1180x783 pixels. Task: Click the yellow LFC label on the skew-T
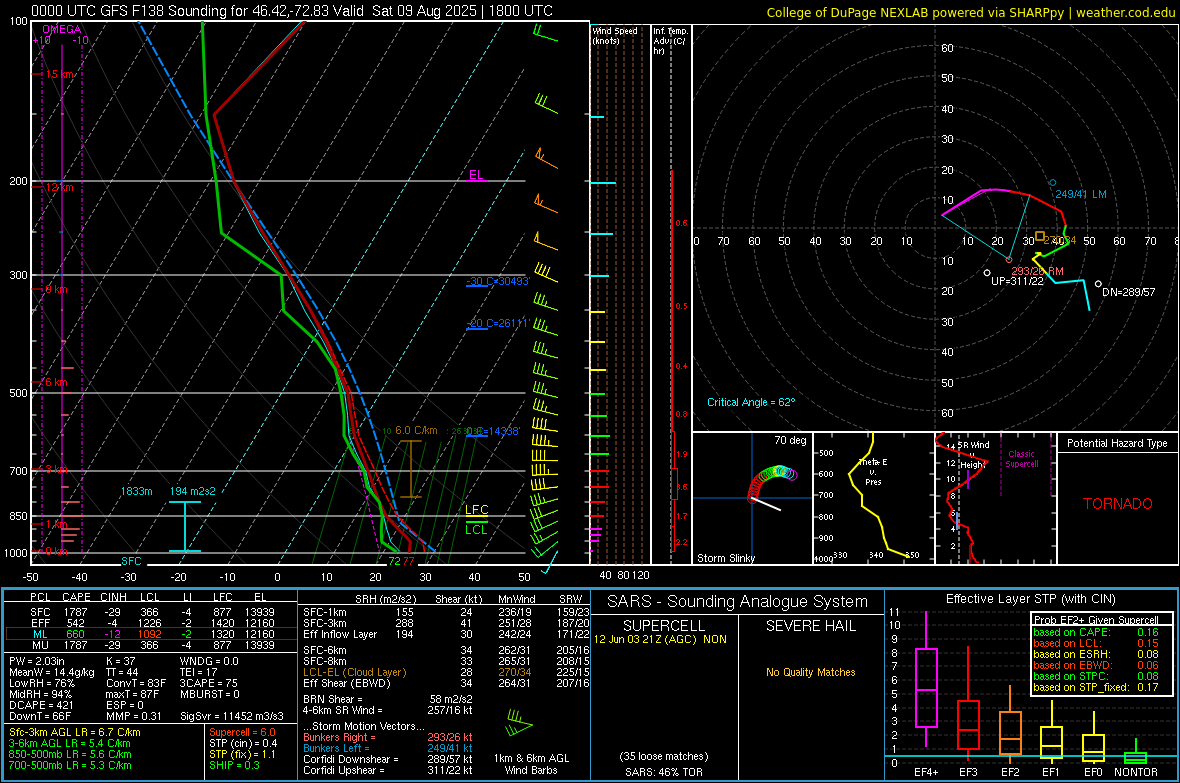pos(476,510)
